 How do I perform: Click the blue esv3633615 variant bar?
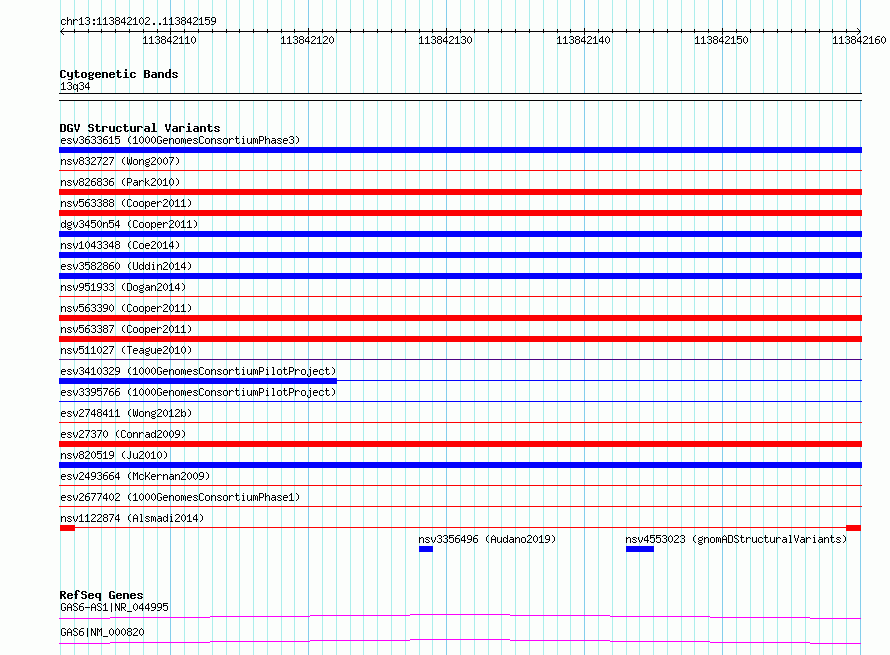[x=460, y=150]
